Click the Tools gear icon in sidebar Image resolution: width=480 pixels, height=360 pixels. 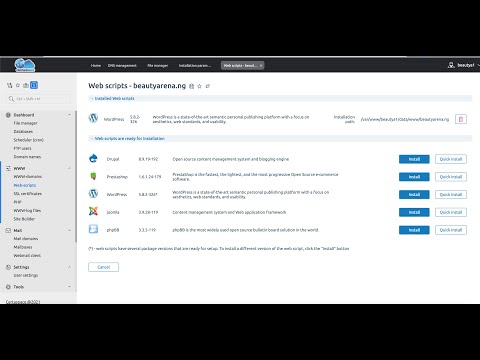pos(8,287)
